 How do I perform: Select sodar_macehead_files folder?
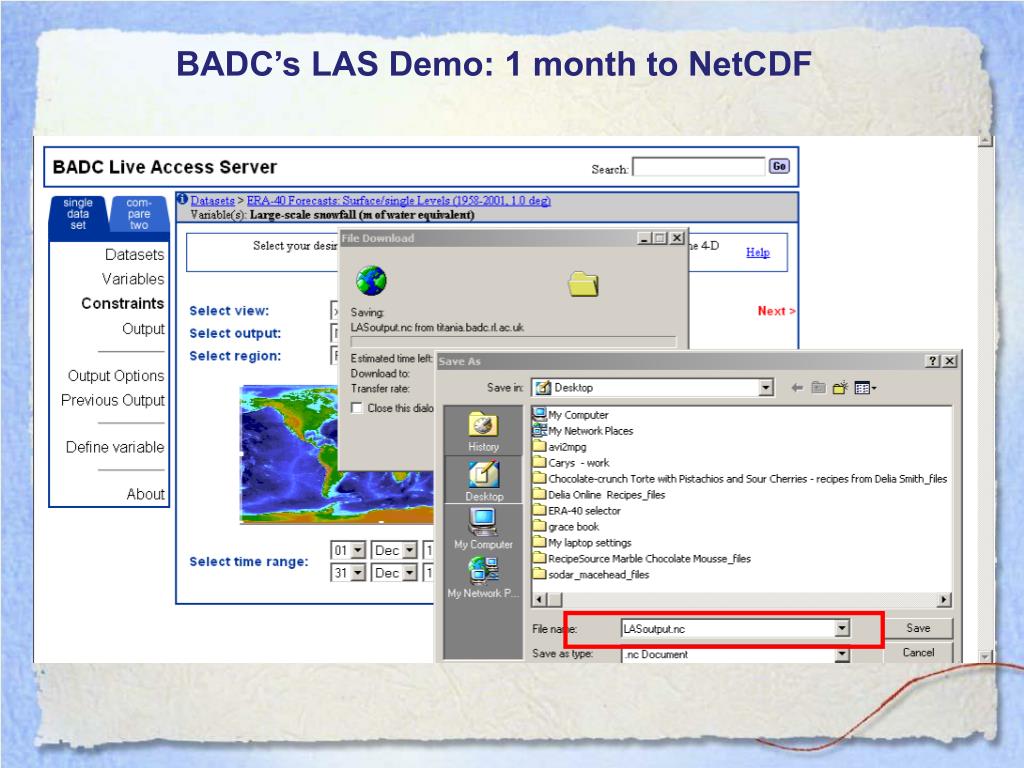[591, 575]
